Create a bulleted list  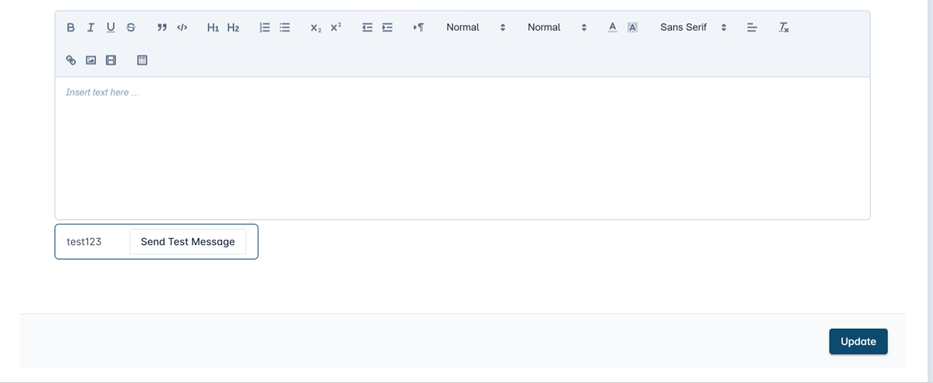[285, 27]
